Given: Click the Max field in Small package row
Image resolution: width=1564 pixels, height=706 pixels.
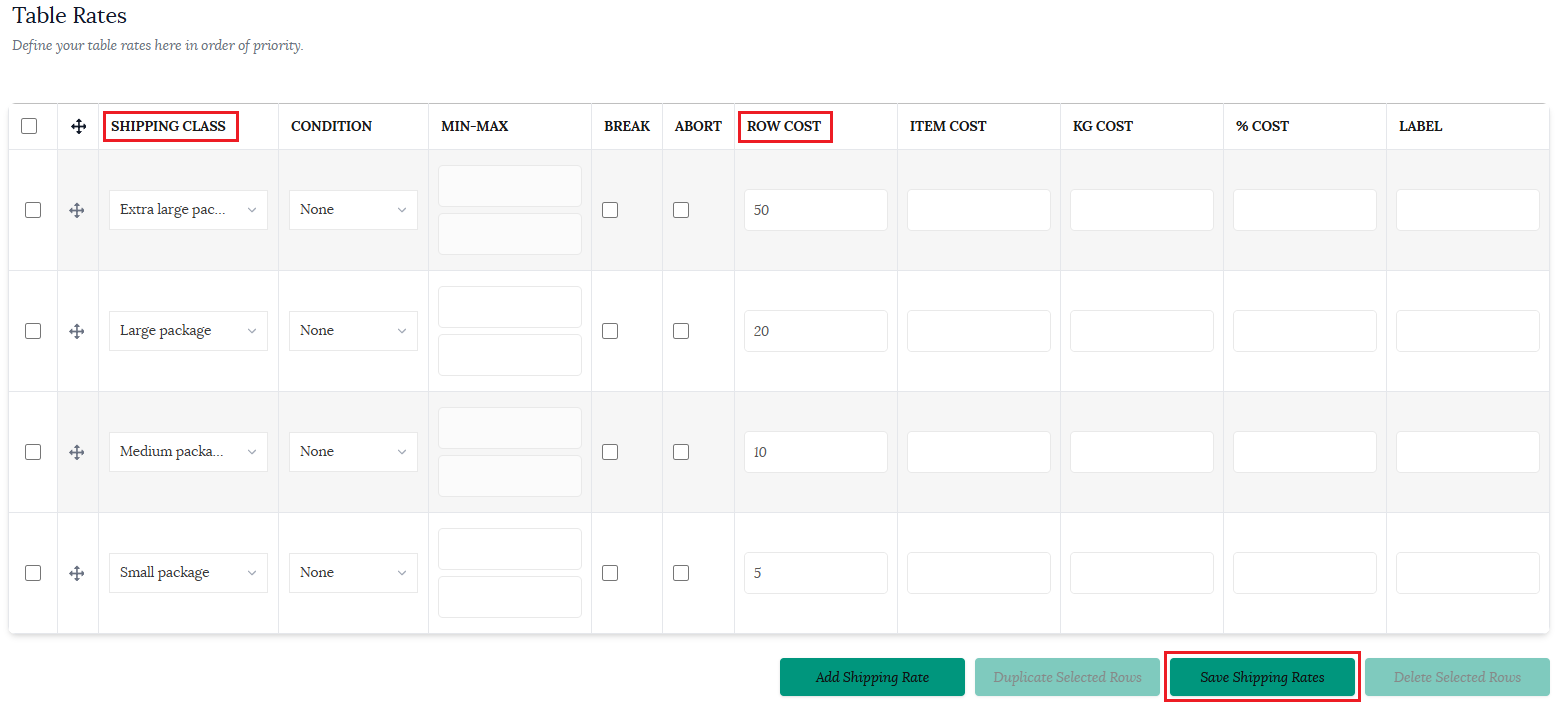Looking at the screenshot, I should (510, 597).
